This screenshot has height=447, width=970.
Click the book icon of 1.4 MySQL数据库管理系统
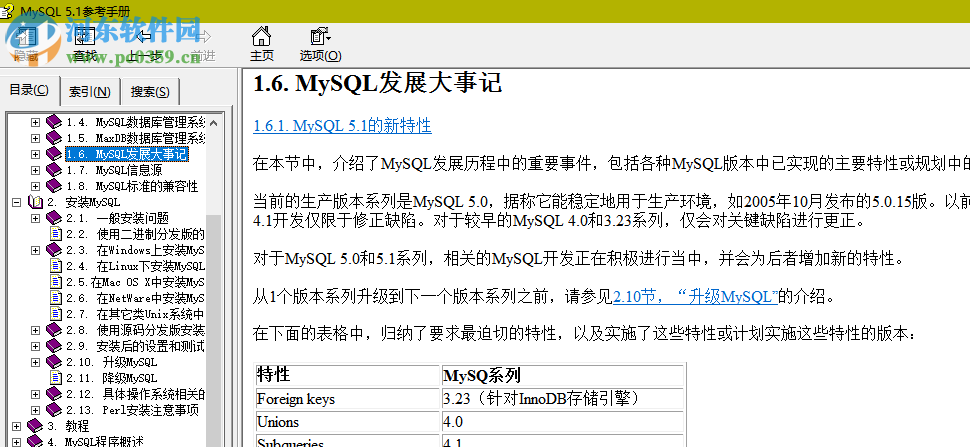point(54,122)
